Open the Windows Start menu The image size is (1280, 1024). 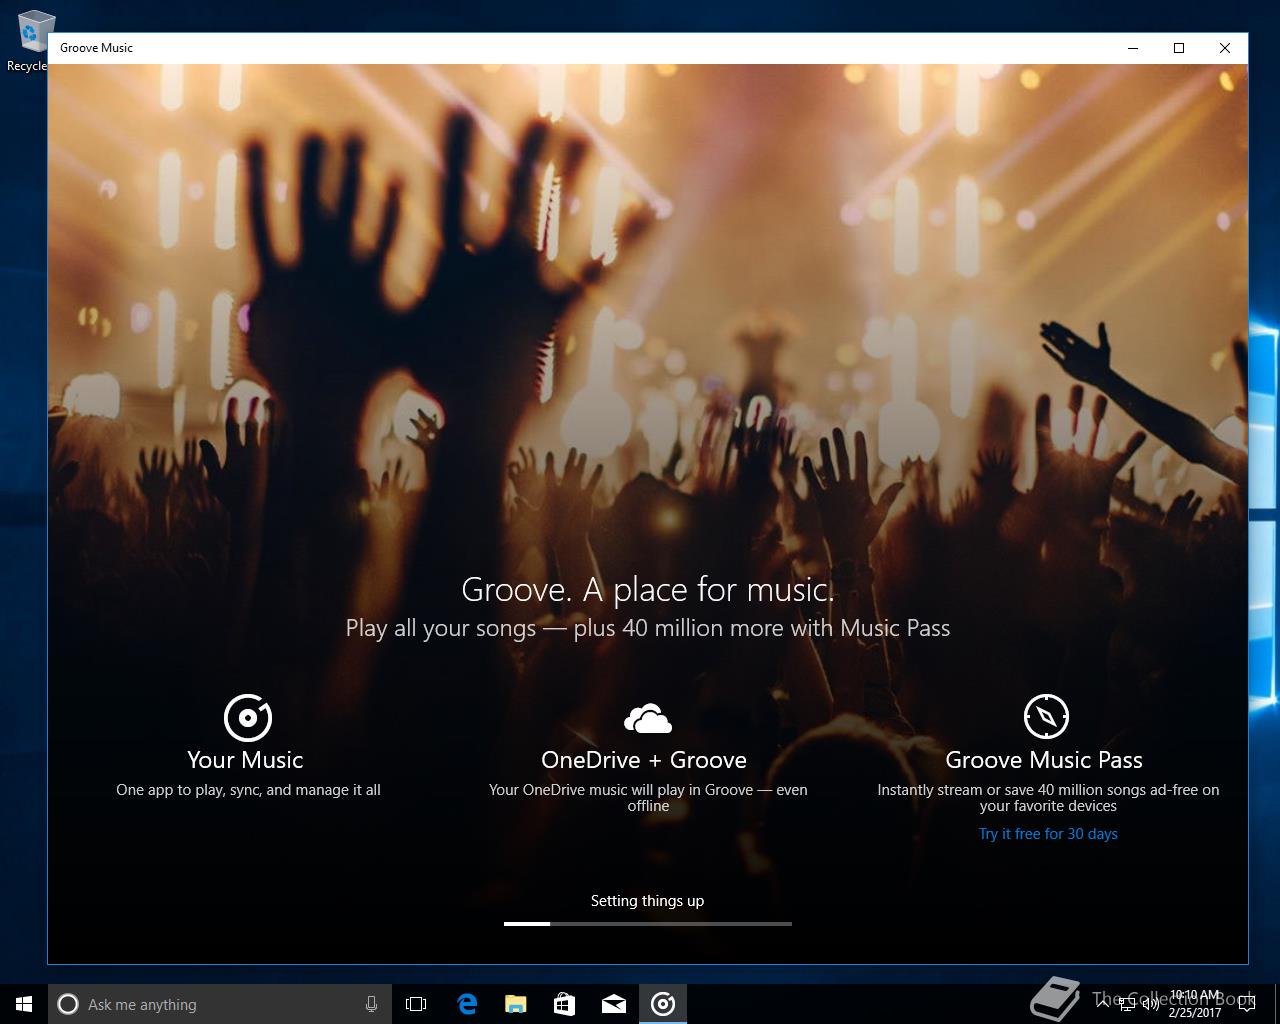pos(24,1004)
